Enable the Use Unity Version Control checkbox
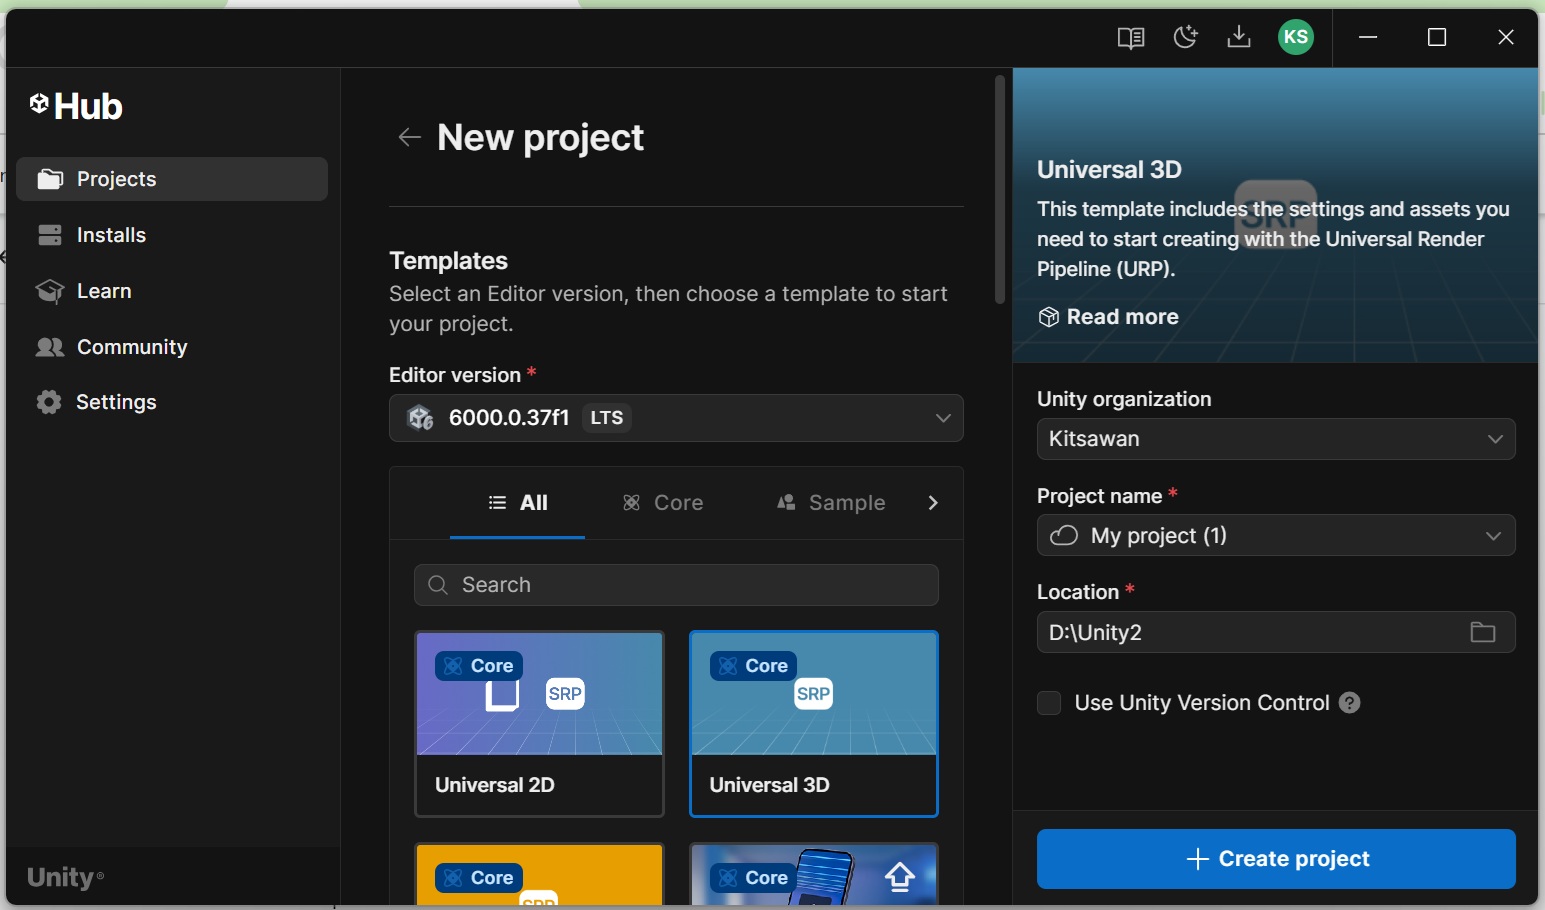The width and height of the screenshot is (1545, 910). point(1049,703)
